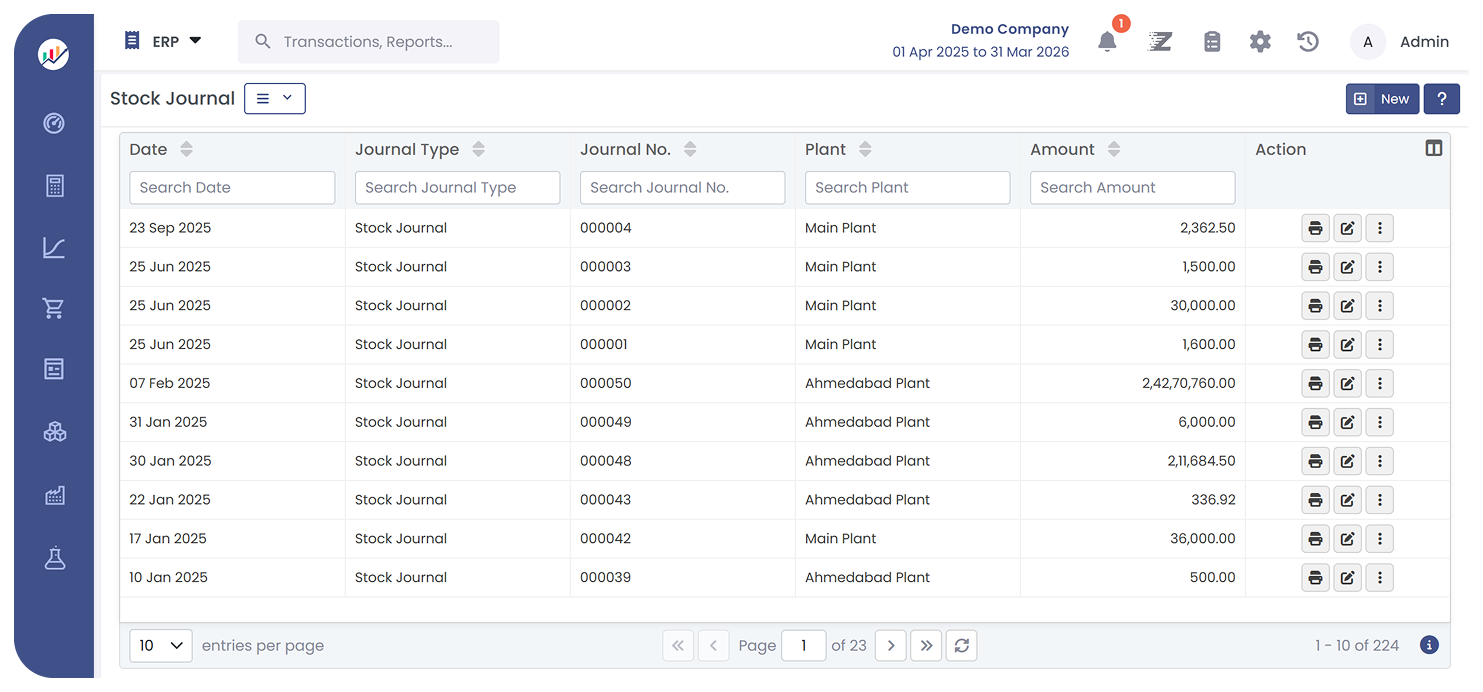The image size is (1483, 692).
Task: Click the info icon in table footer
Action: point(1429,645)
